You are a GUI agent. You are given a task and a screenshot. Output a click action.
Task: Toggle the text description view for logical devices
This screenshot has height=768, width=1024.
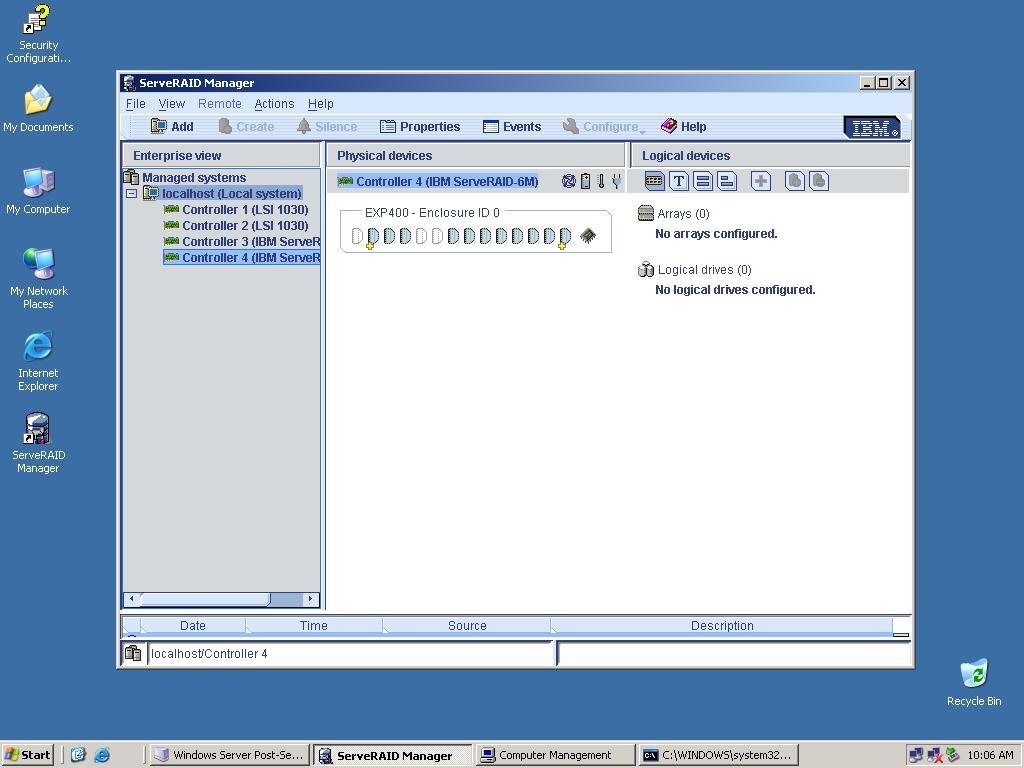pyautogui.click(x=679, y=181)
